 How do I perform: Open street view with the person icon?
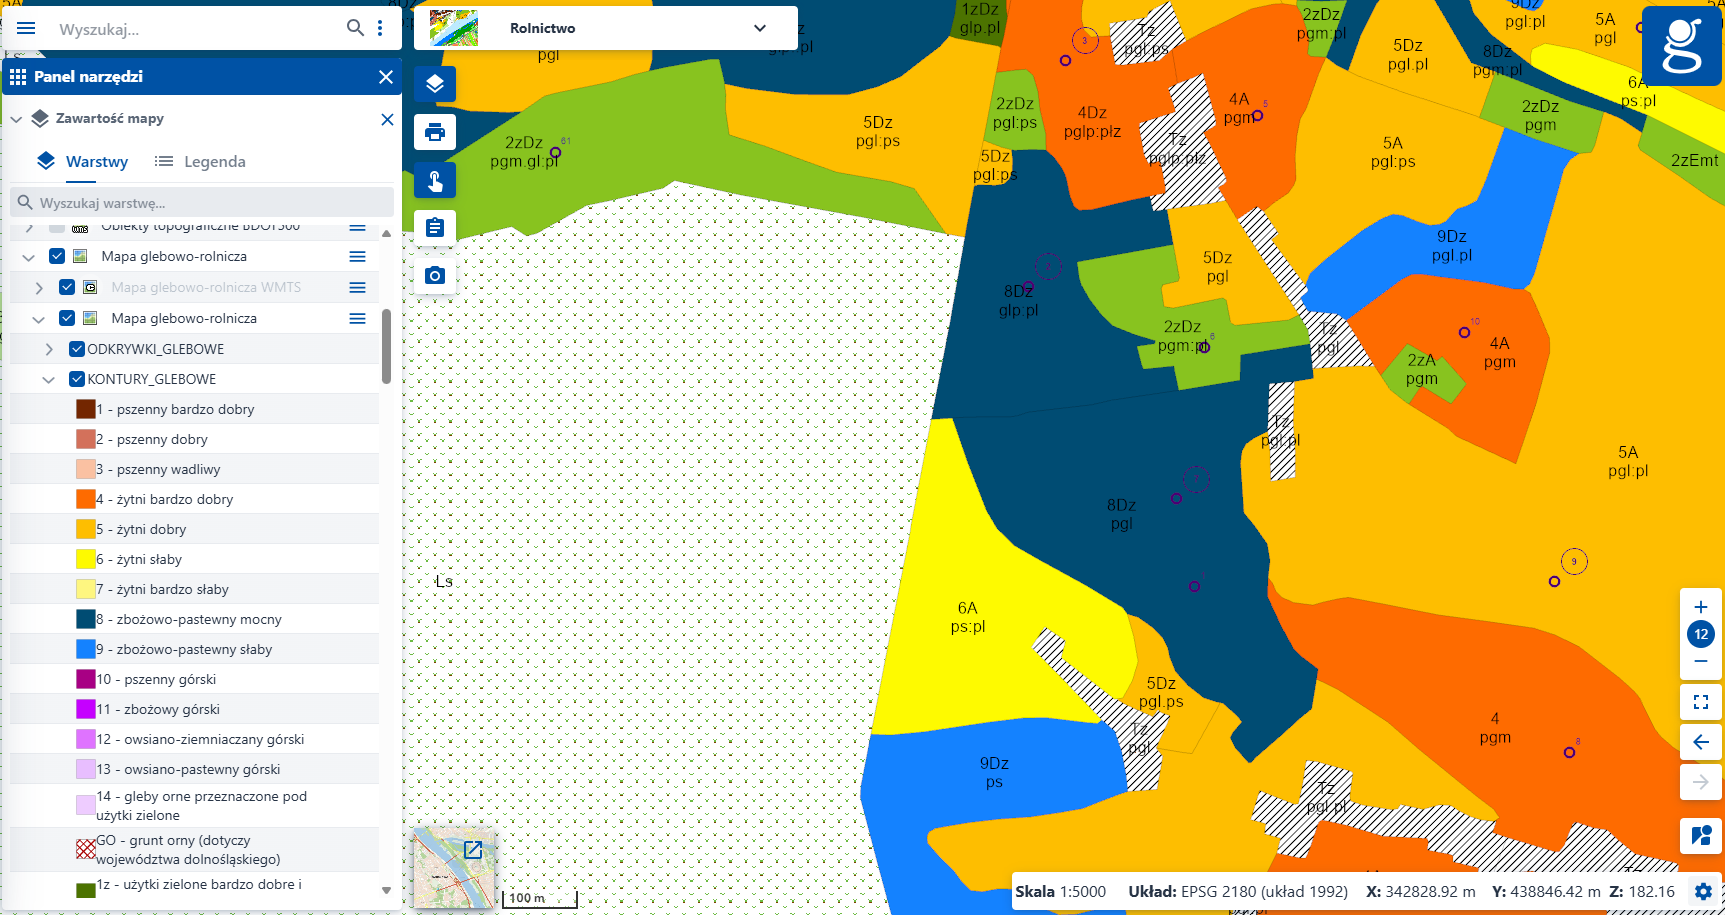click(1701, 836)
